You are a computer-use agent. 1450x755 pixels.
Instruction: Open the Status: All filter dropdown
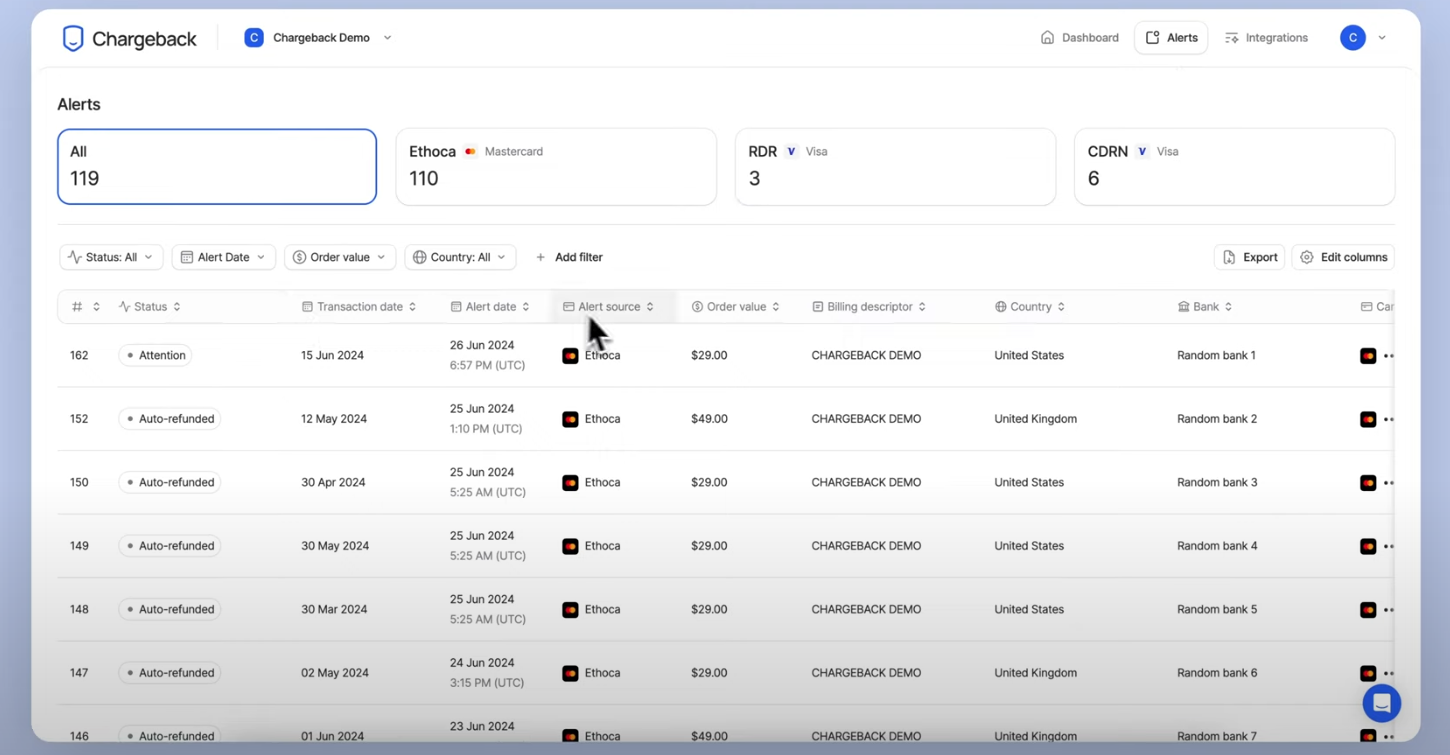tap(110, 257)
